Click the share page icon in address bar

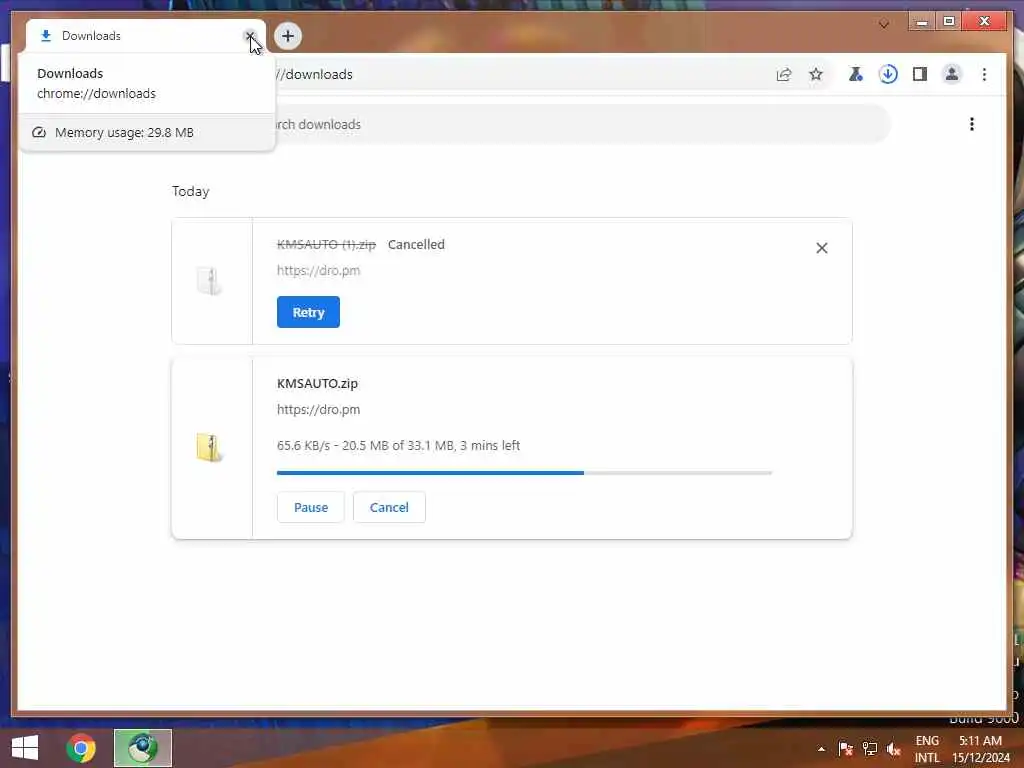click(784, 74)
